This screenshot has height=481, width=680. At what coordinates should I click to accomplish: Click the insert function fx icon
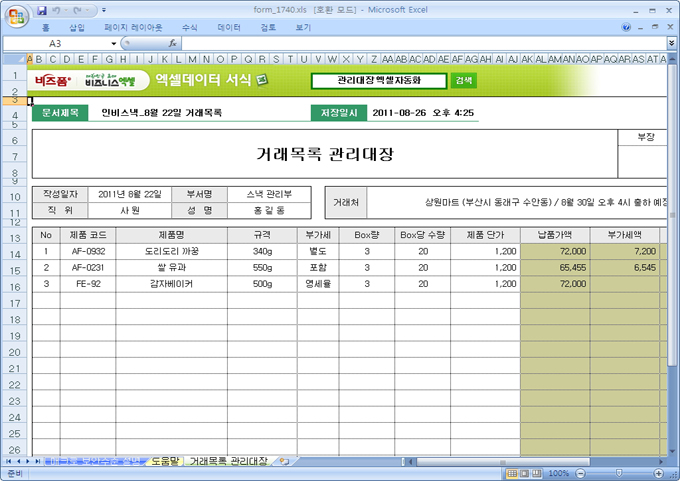[173, 43]
